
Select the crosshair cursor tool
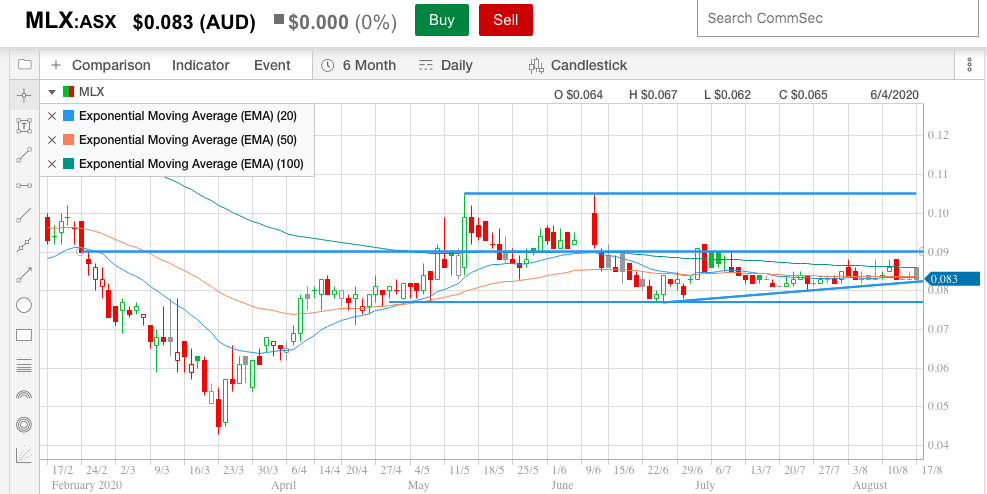coord(24,96)
